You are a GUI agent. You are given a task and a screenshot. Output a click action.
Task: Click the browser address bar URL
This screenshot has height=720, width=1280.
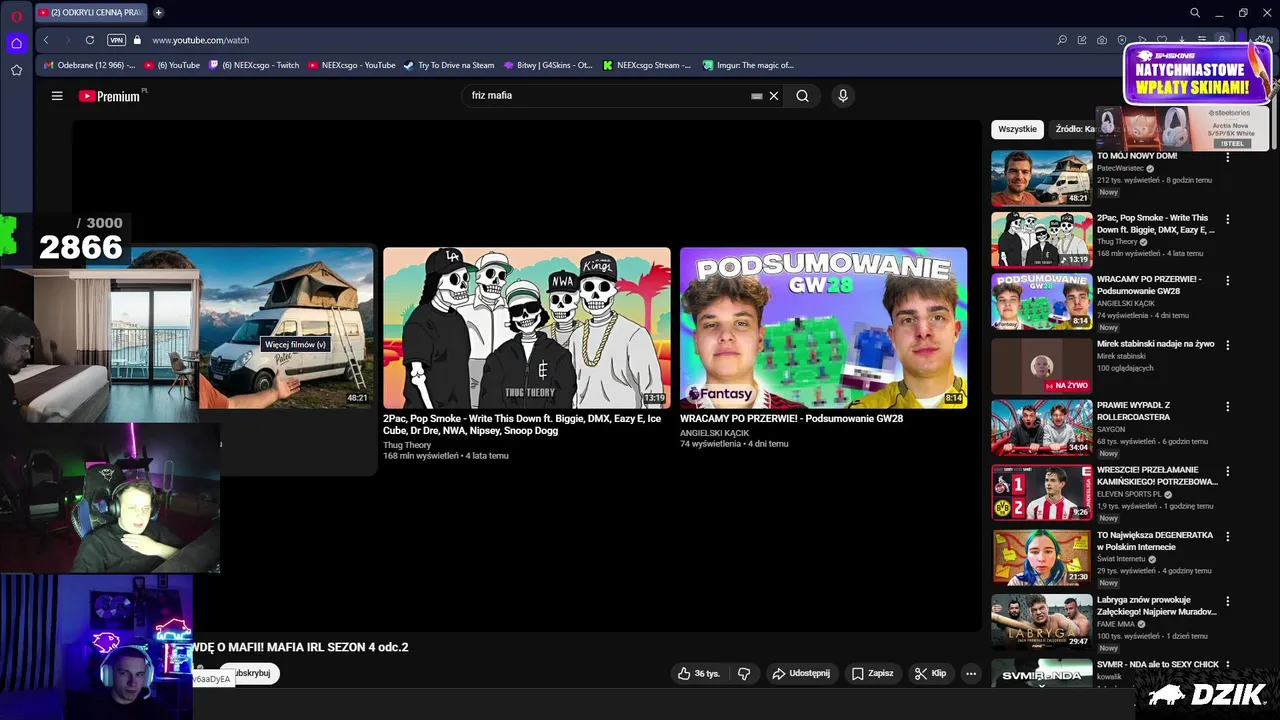click(201, 40)
